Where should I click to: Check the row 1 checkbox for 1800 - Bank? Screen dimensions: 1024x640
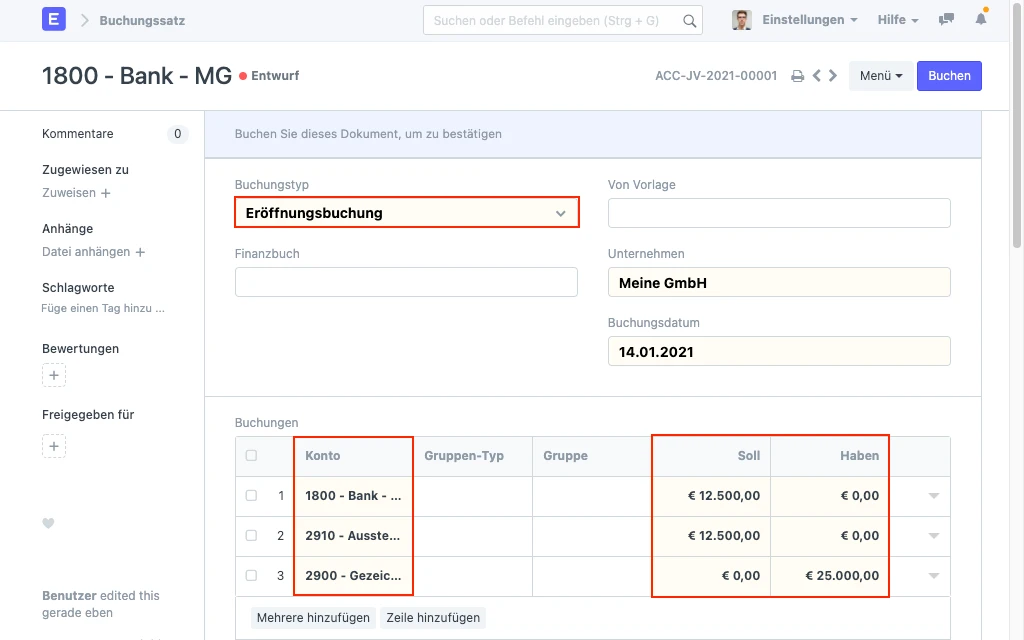(251, 496)
